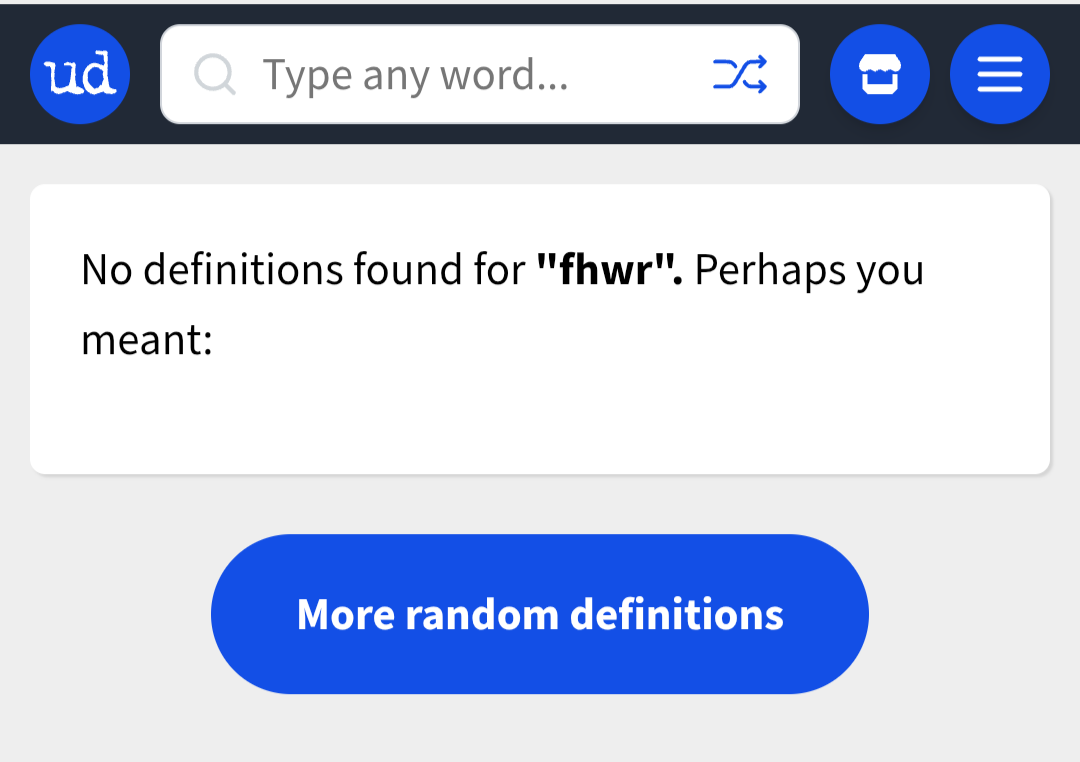Screen dimensions: 1080x762
Task: Click the white no-results message card
Action: (540, 420)
